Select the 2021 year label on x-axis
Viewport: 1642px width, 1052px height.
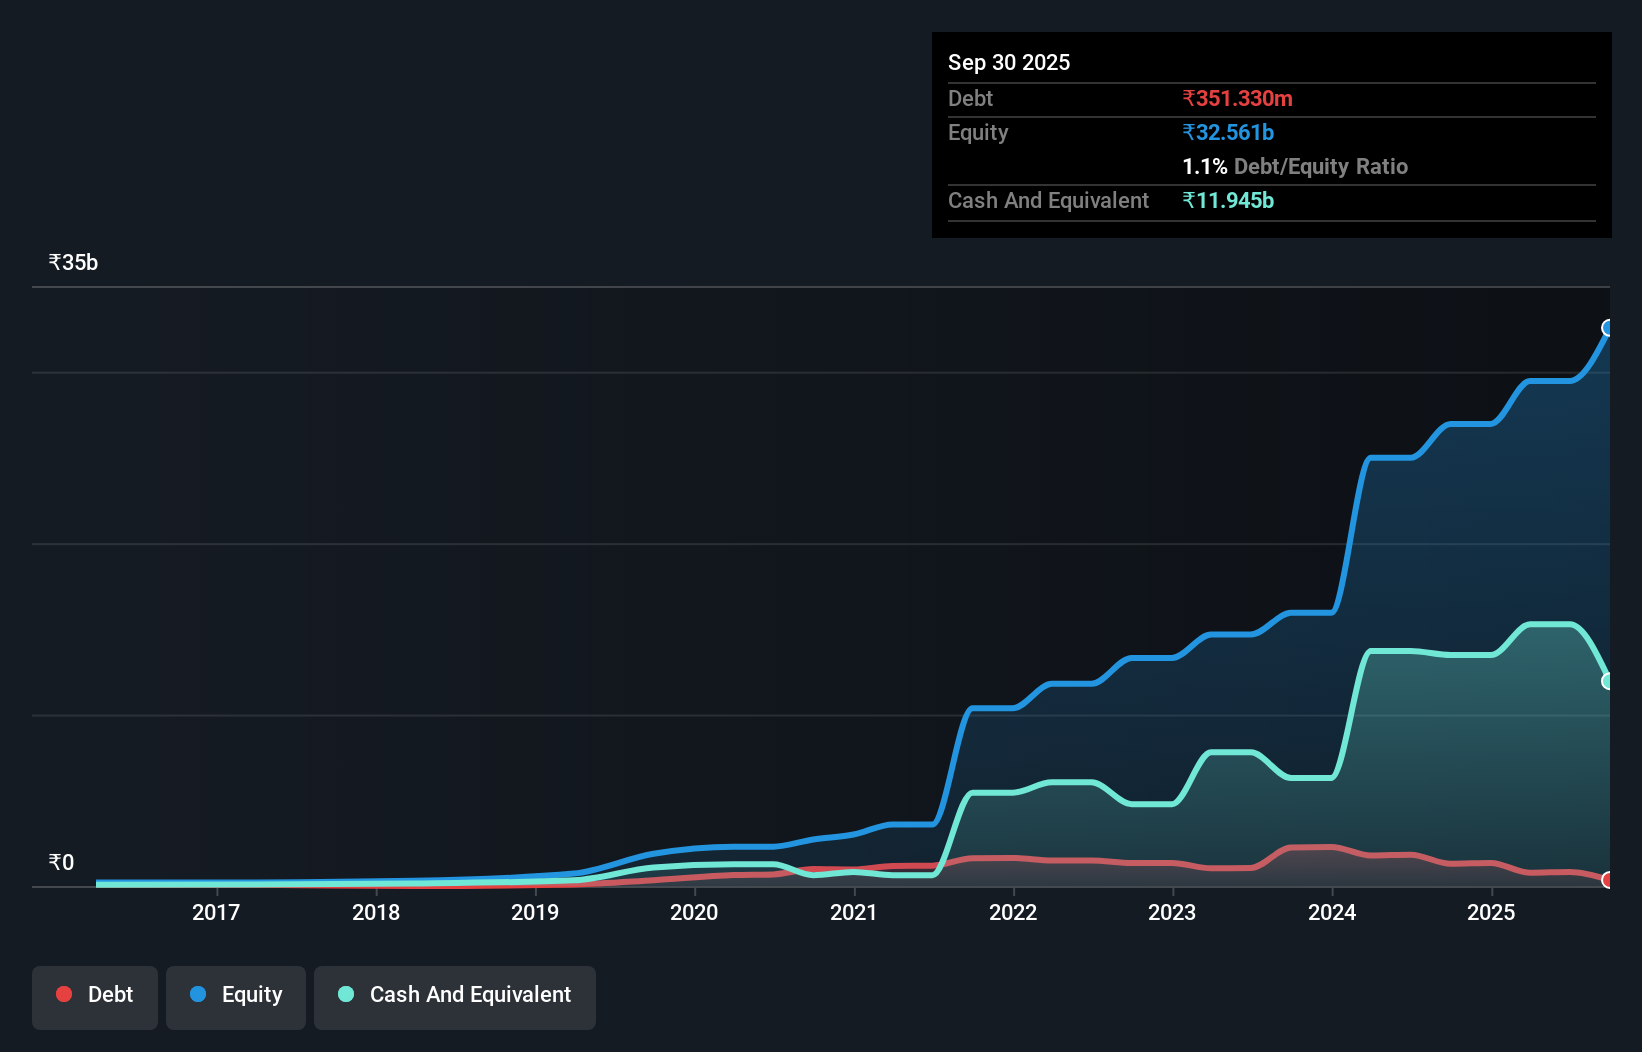(853, 912)
